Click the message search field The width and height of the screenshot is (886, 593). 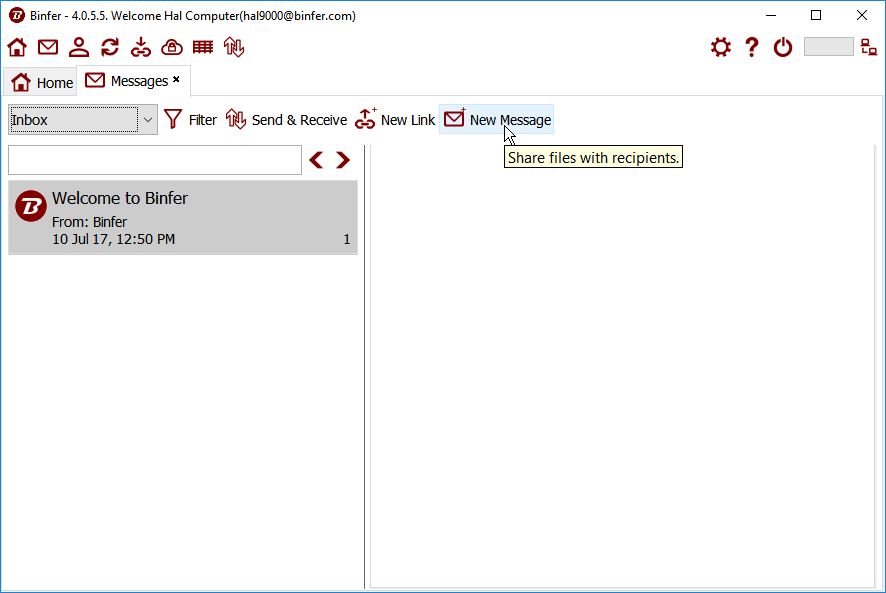pyautogui.click(x=155, y=160)
